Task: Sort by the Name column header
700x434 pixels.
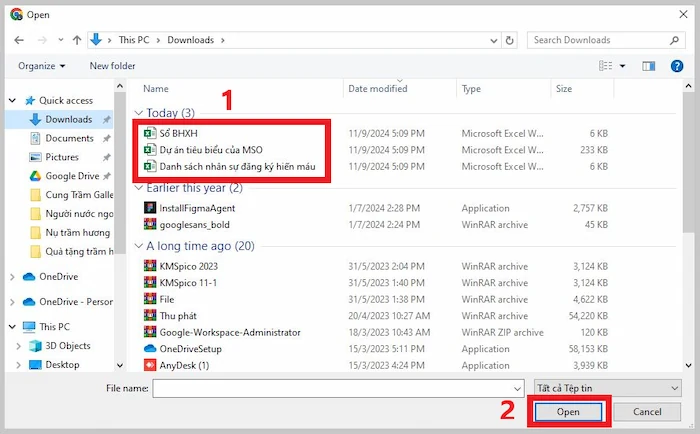Action: tap(156, 88)
